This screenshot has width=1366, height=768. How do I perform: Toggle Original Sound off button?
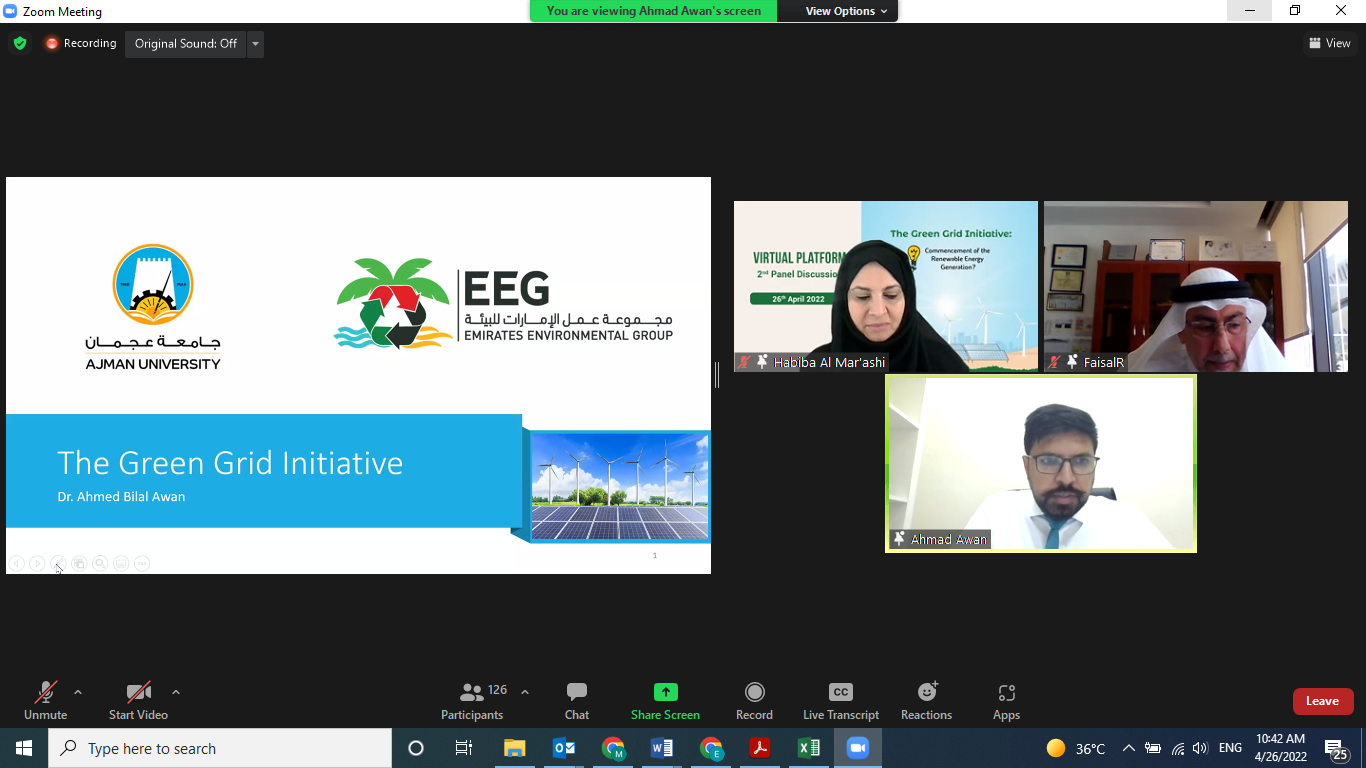(185, 44)
